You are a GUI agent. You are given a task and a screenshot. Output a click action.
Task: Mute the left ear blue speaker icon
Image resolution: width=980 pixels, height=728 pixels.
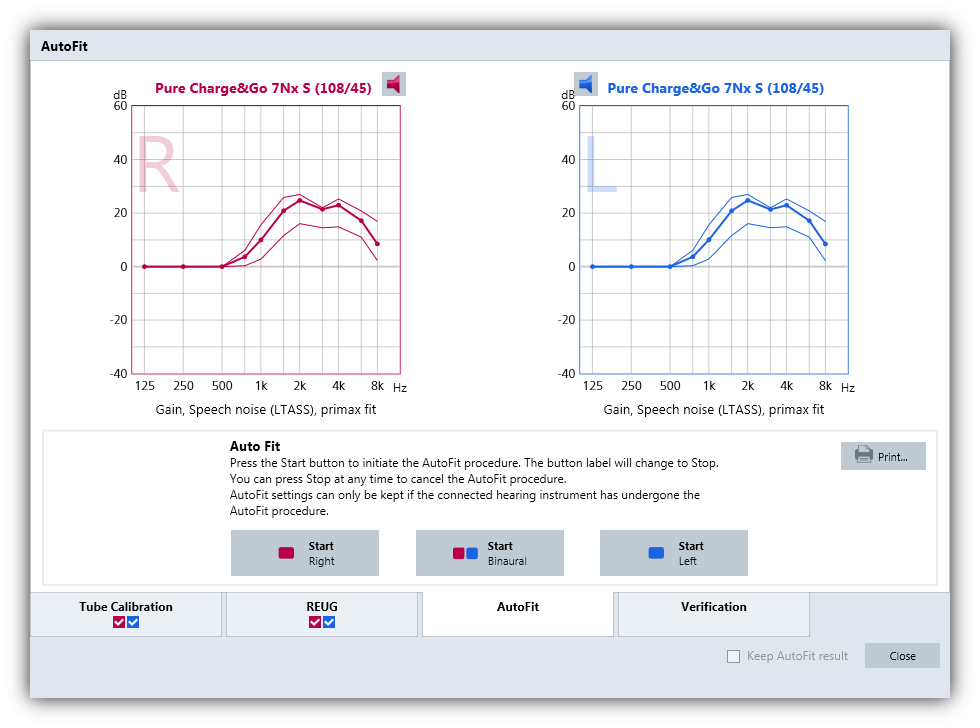click(586, 84)
